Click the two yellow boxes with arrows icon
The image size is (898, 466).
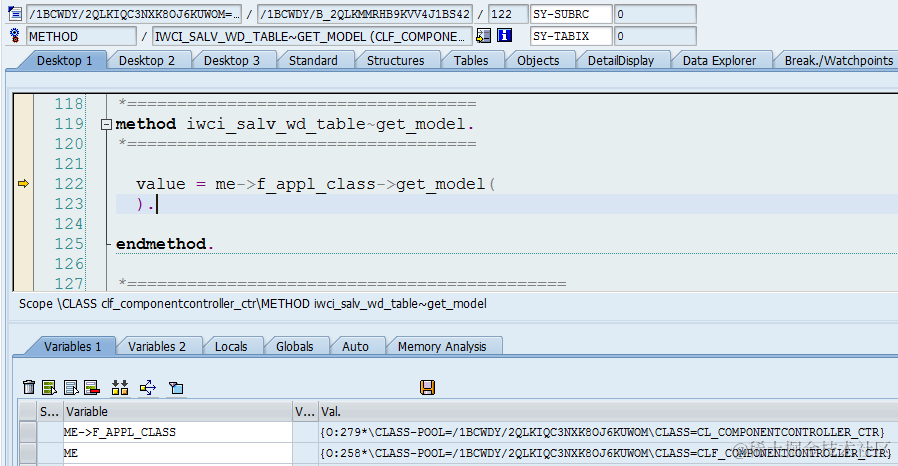(x=120, y=388)
